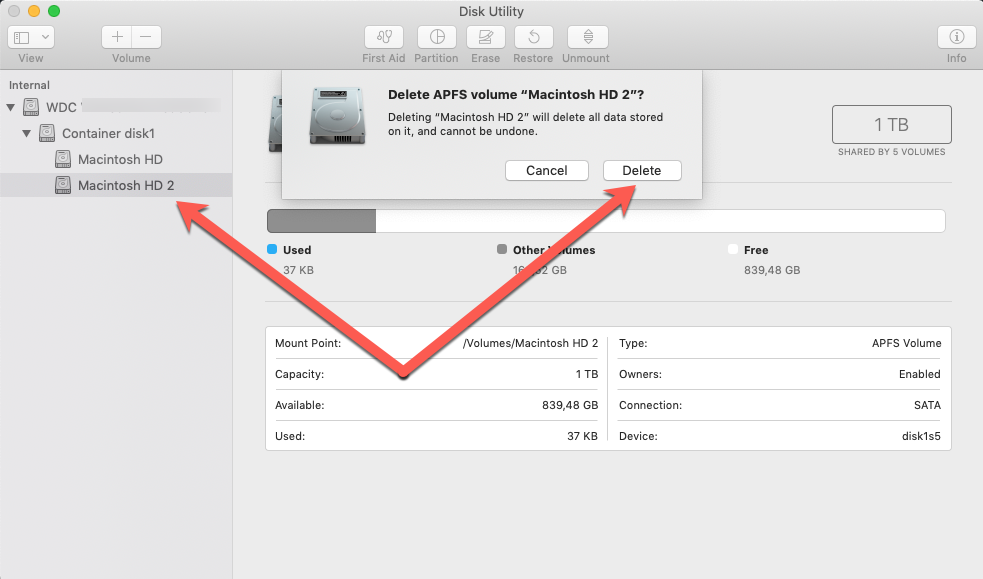The width and height of the screenshot is (983, 579).
Task: Remove a volume with the minus icon
Action: click(x=145, y=35)
